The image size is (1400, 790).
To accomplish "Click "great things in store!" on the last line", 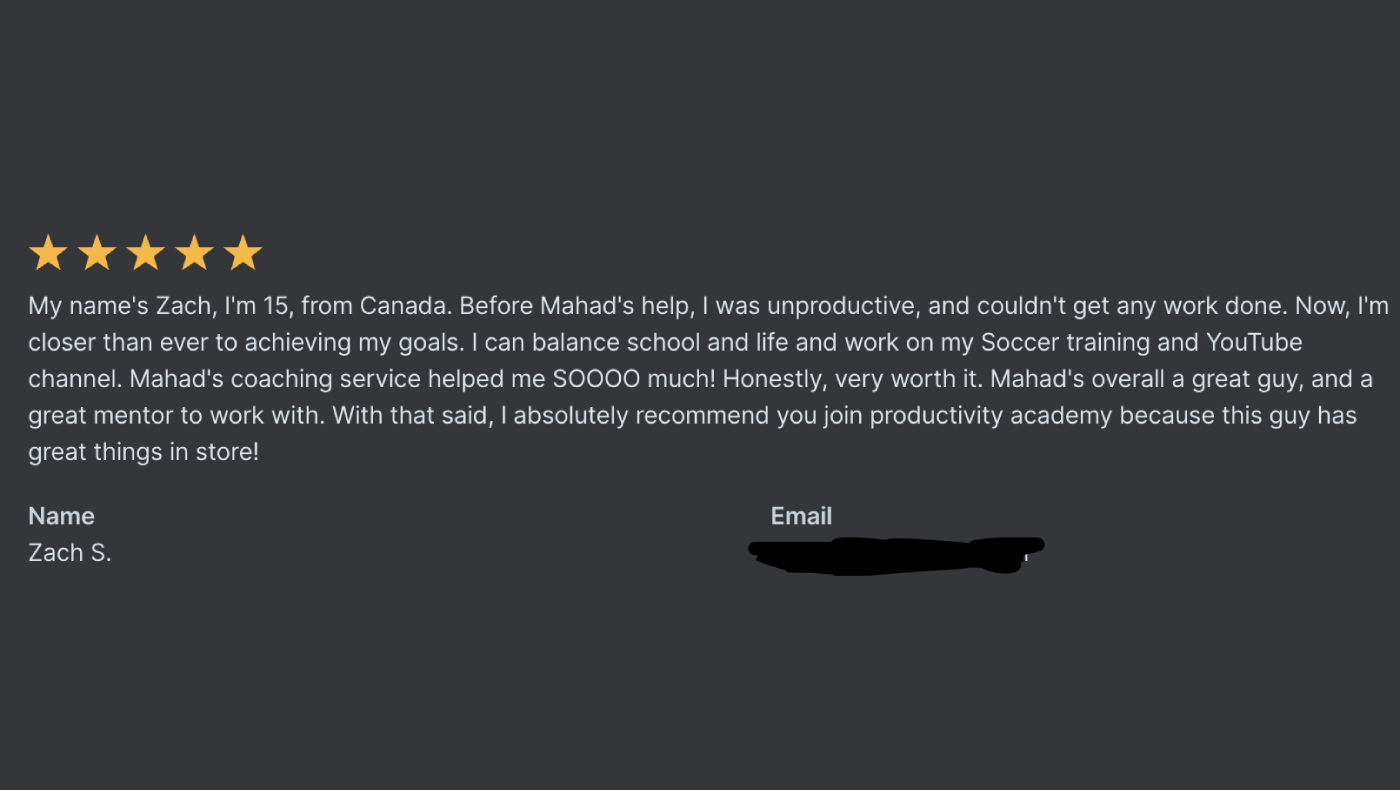I will tap(143, 453).
